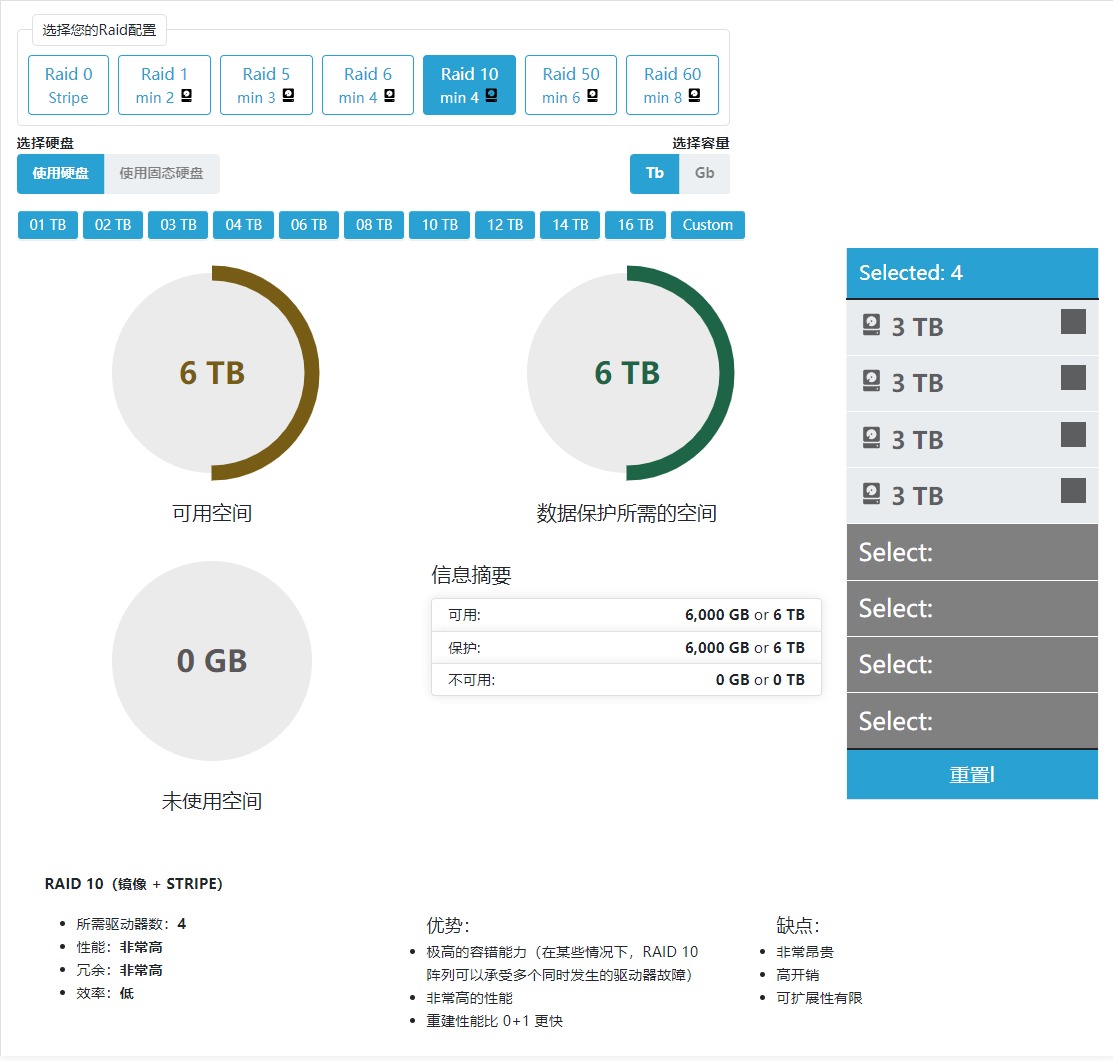This screenshot has height=1061, width=1113.
Task: Add a 06 TB drive
Action: (x=309, y=225)
